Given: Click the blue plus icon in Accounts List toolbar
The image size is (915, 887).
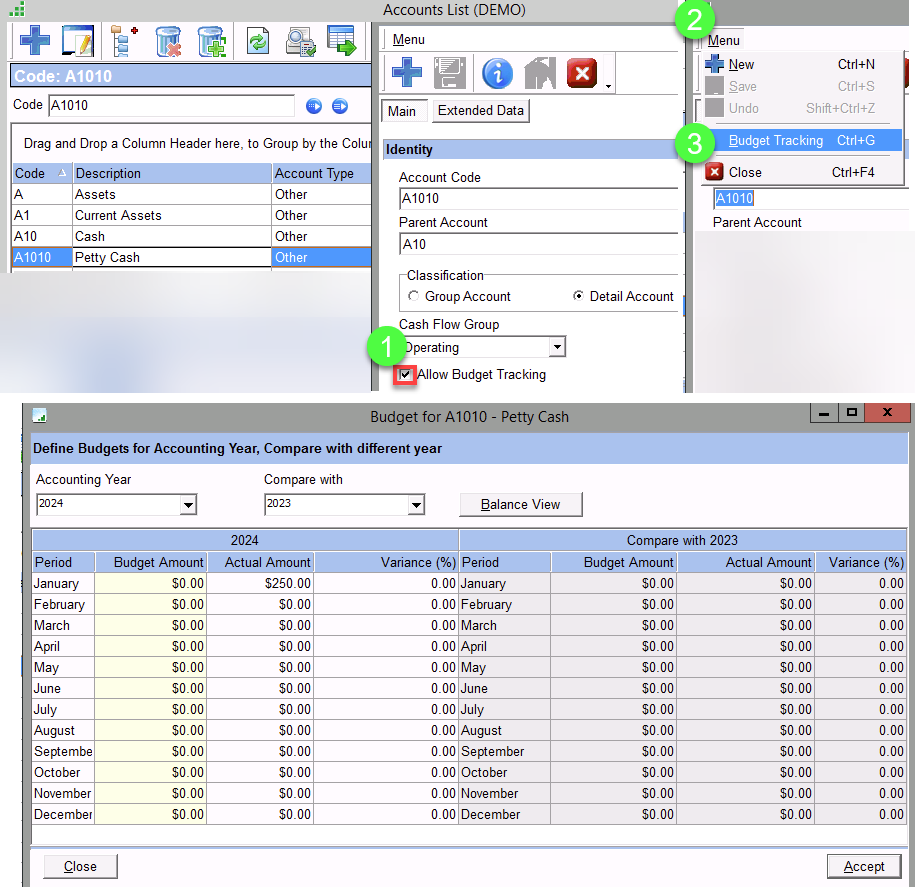Looking at the screenshot, I should pos(35,42).
